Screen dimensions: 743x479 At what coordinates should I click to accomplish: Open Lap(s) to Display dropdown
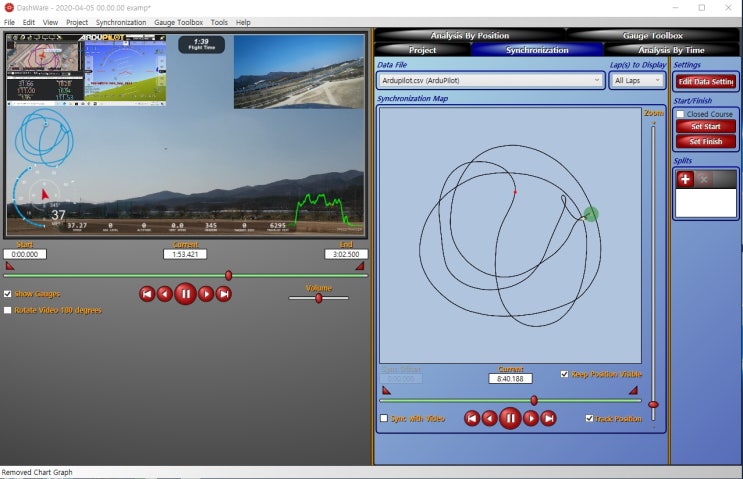pyautogui.click(x=637, y=81)
